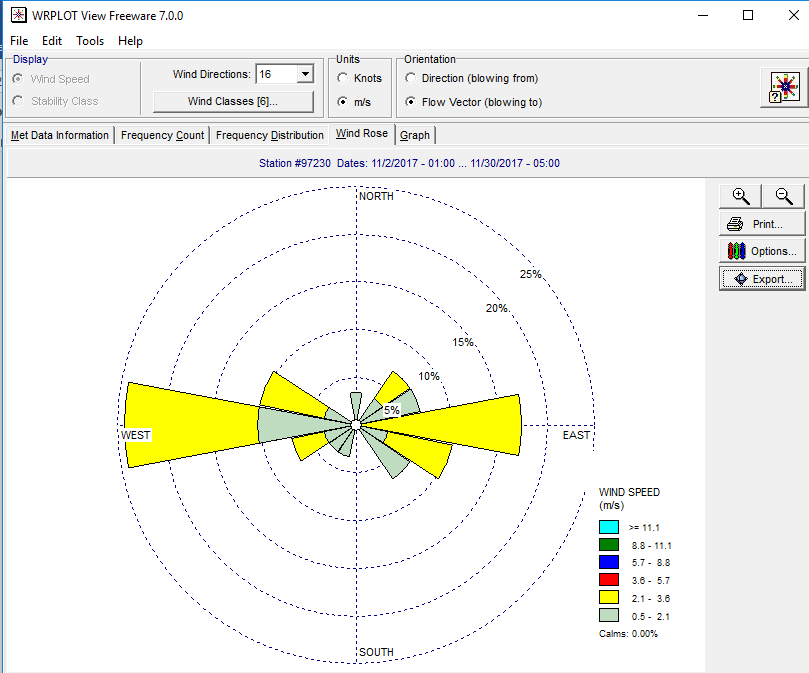Click the center of the wind rose plot
The image size is (809, 673).
coord(356,425)
